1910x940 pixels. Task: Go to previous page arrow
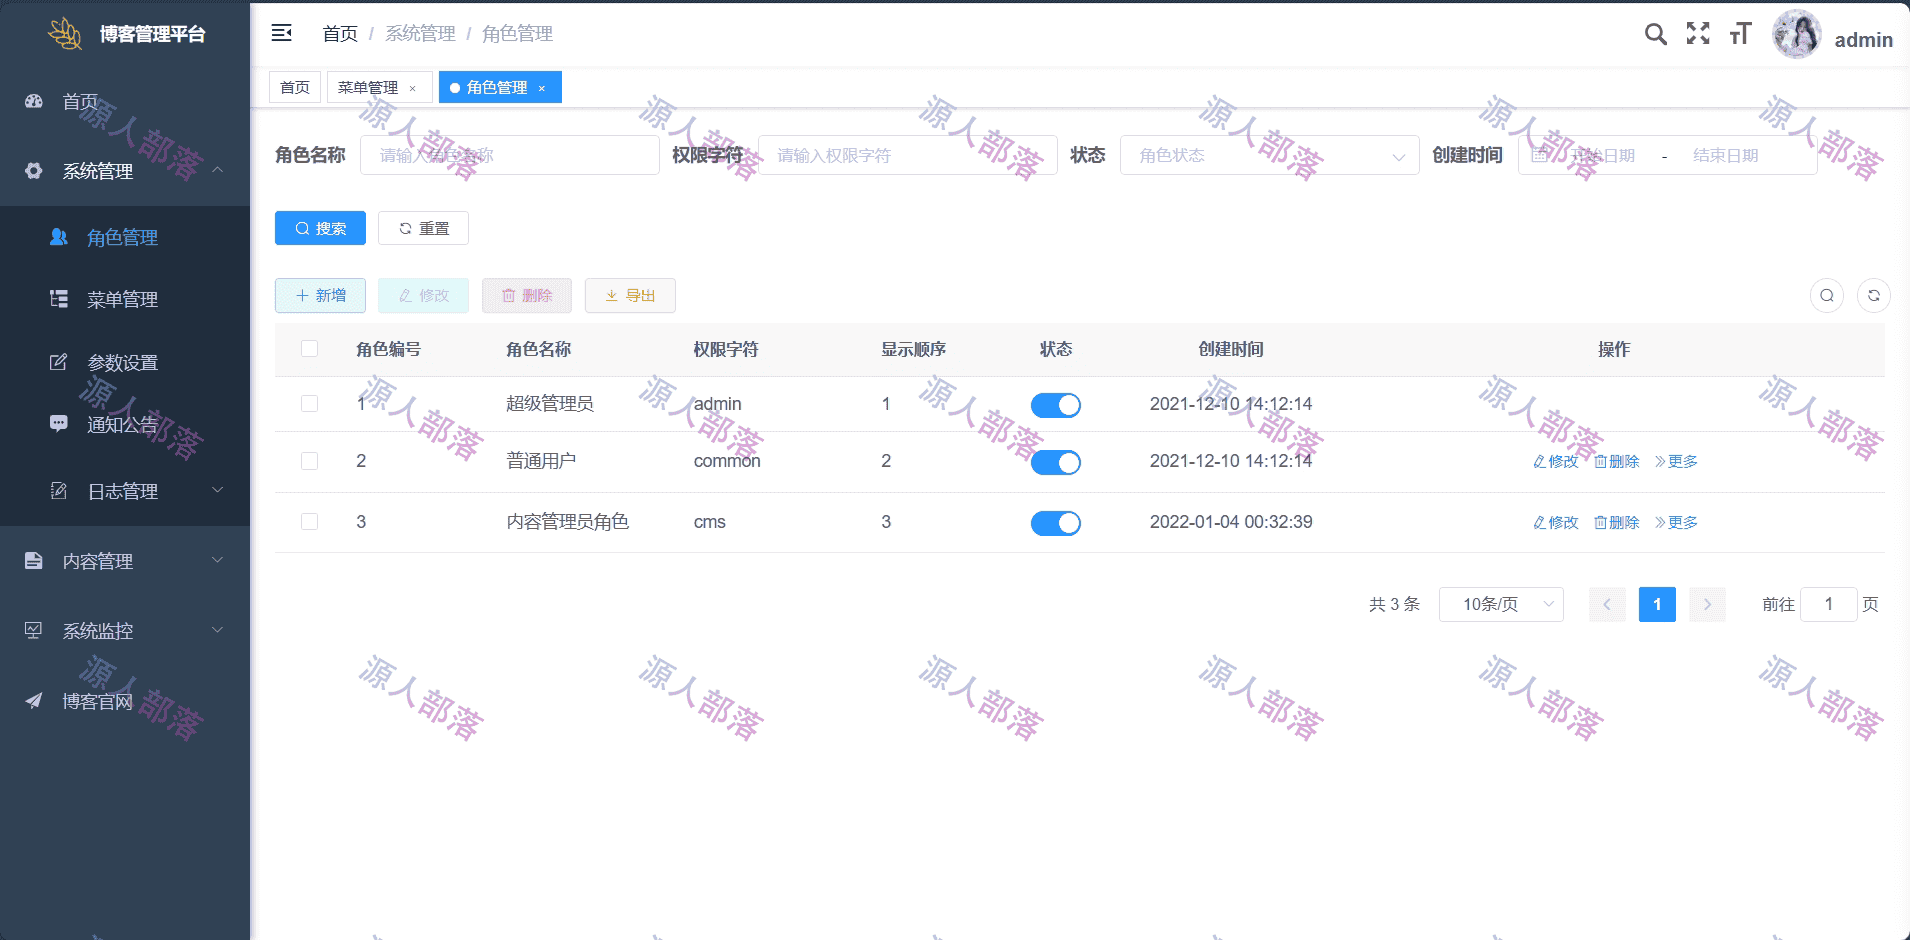(1607, 604)
